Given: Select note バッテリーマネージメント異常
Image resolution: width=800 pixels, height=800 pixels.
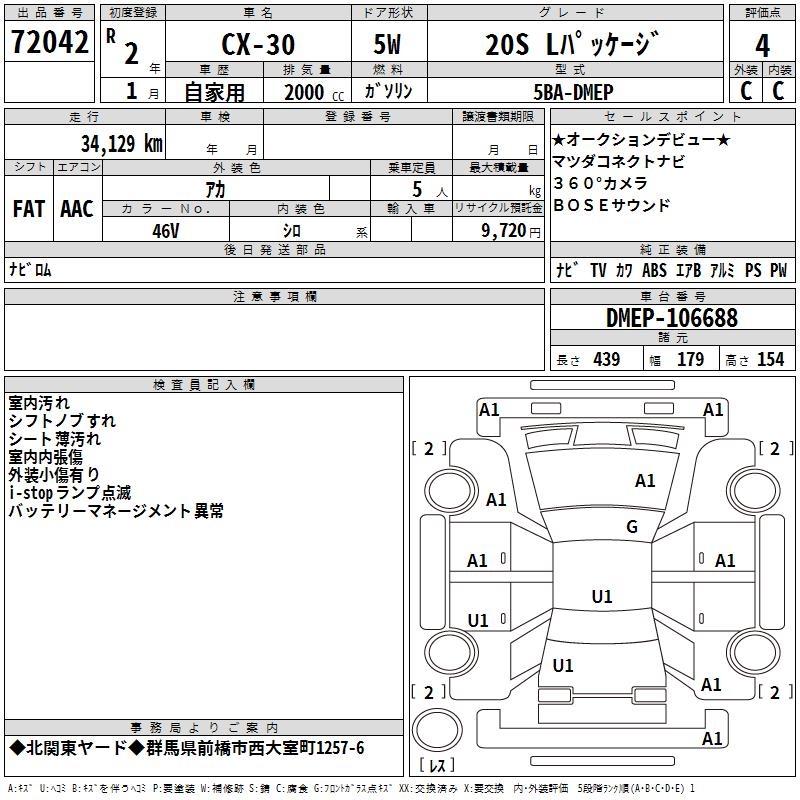Looking at the screenshot, I should (x=116, y=510).
